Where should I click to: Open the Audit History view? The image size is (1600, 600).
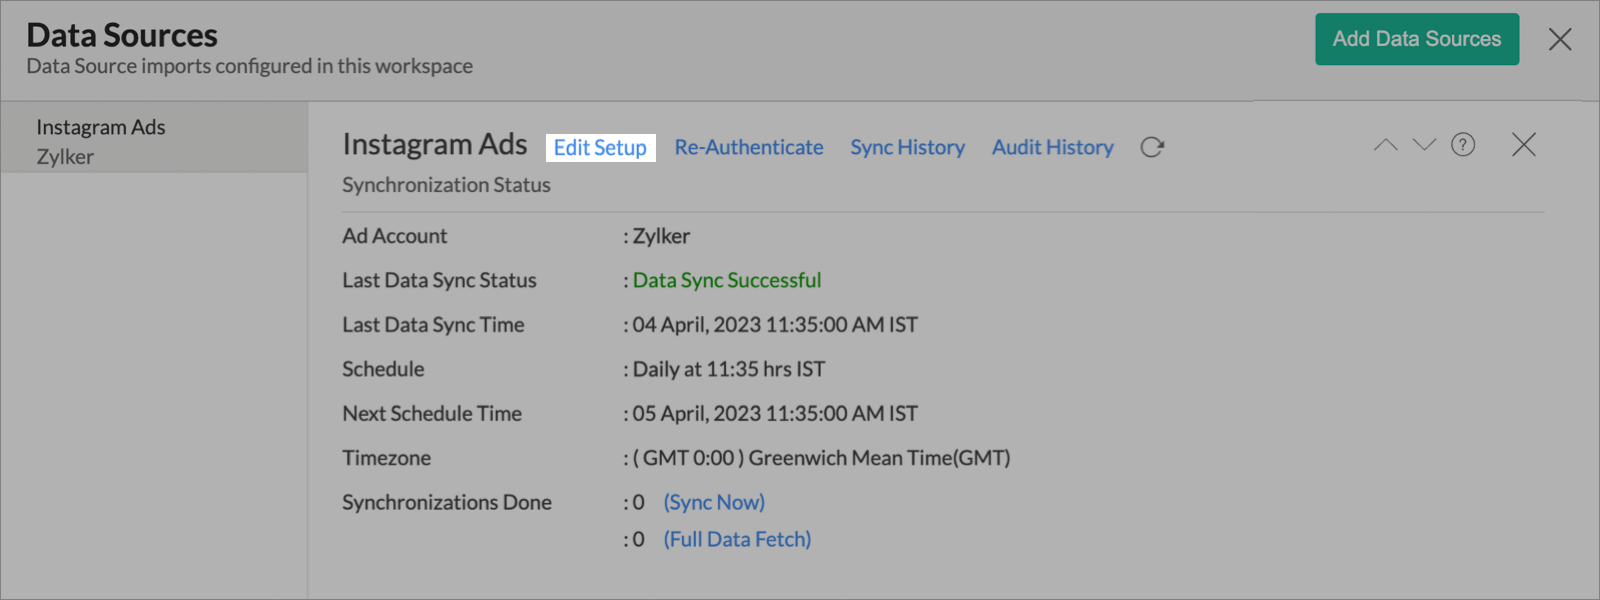(1052, 148)
